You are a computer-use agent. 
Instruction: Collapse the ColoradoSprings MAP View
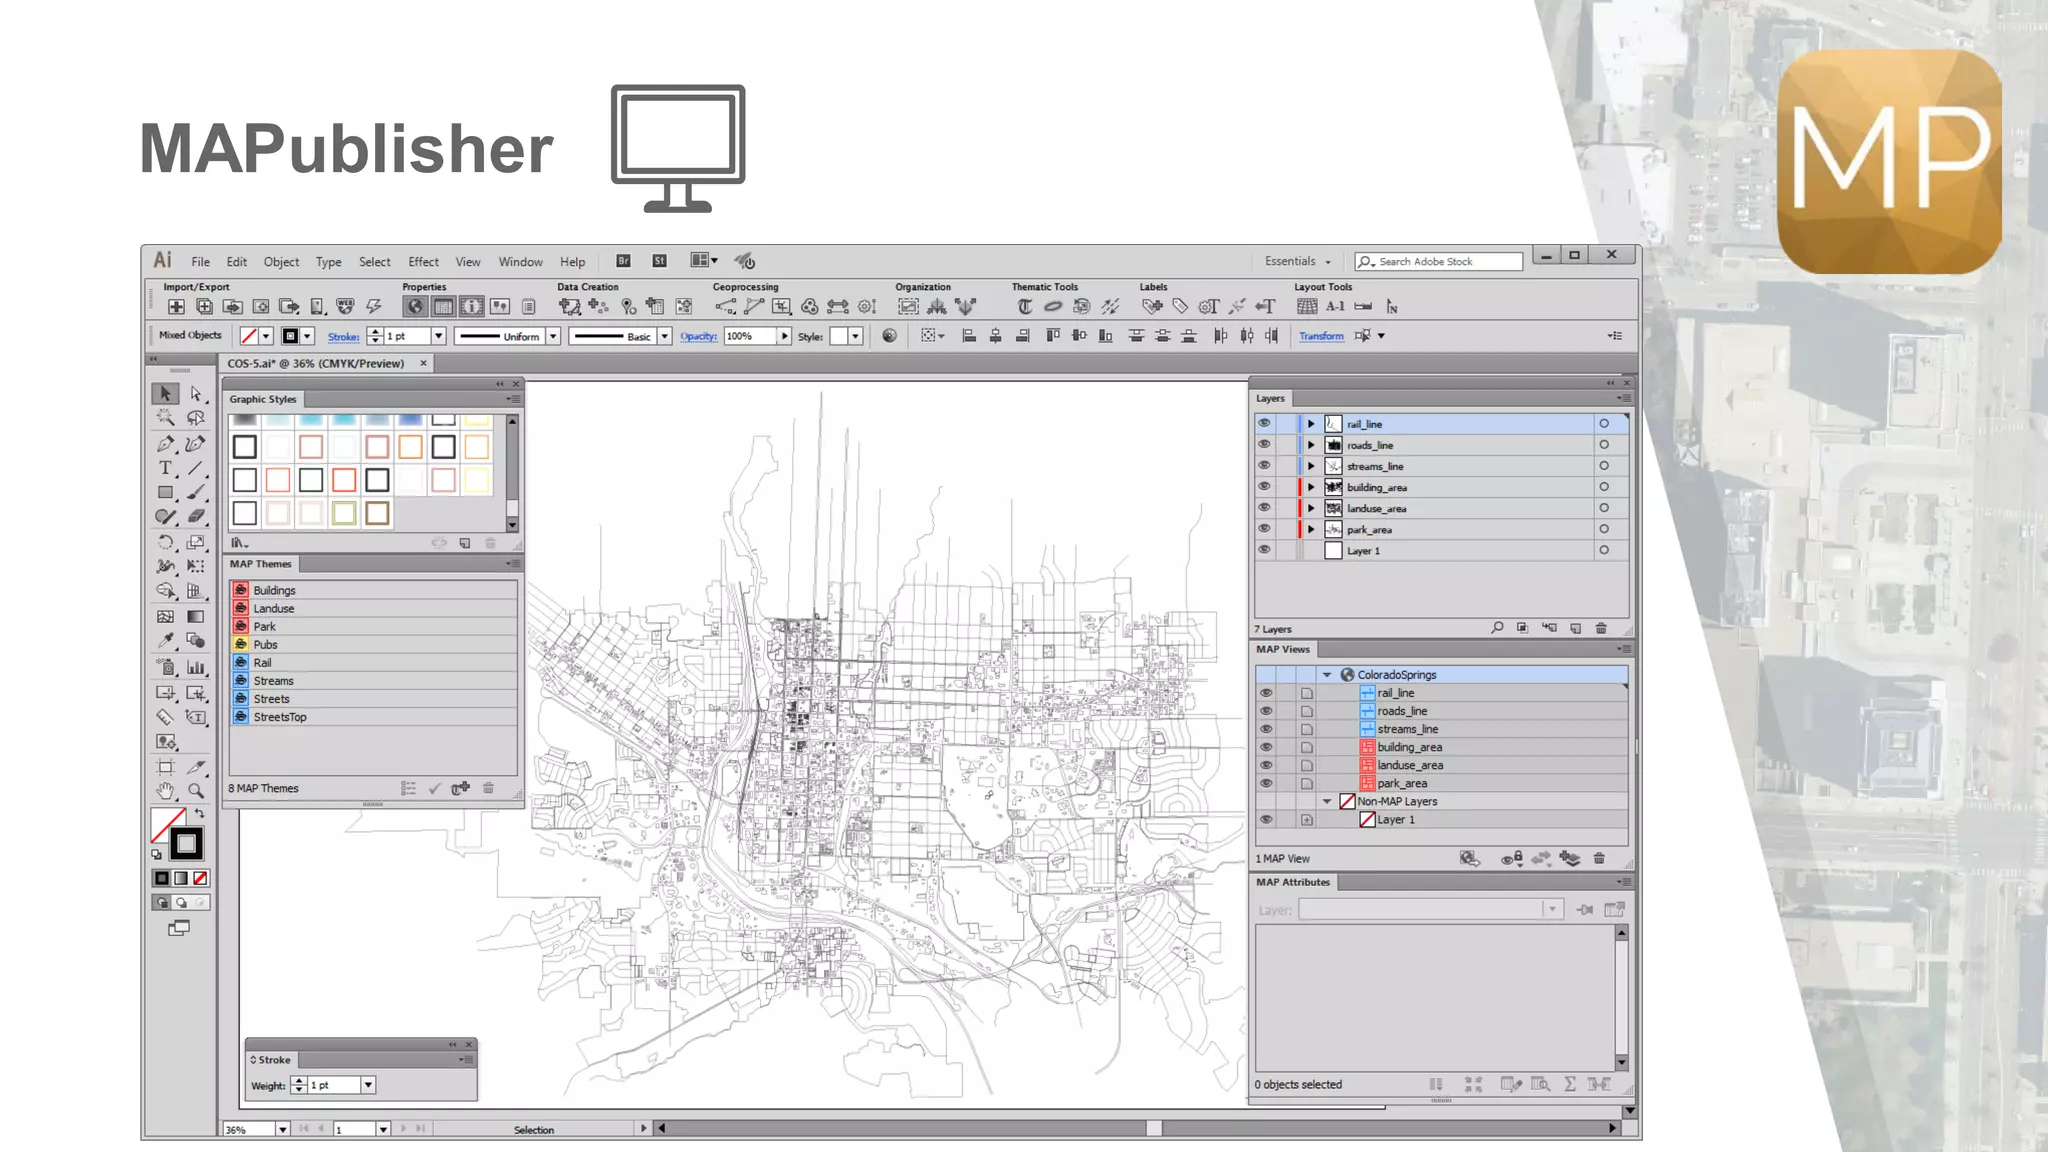[1327, 675]
